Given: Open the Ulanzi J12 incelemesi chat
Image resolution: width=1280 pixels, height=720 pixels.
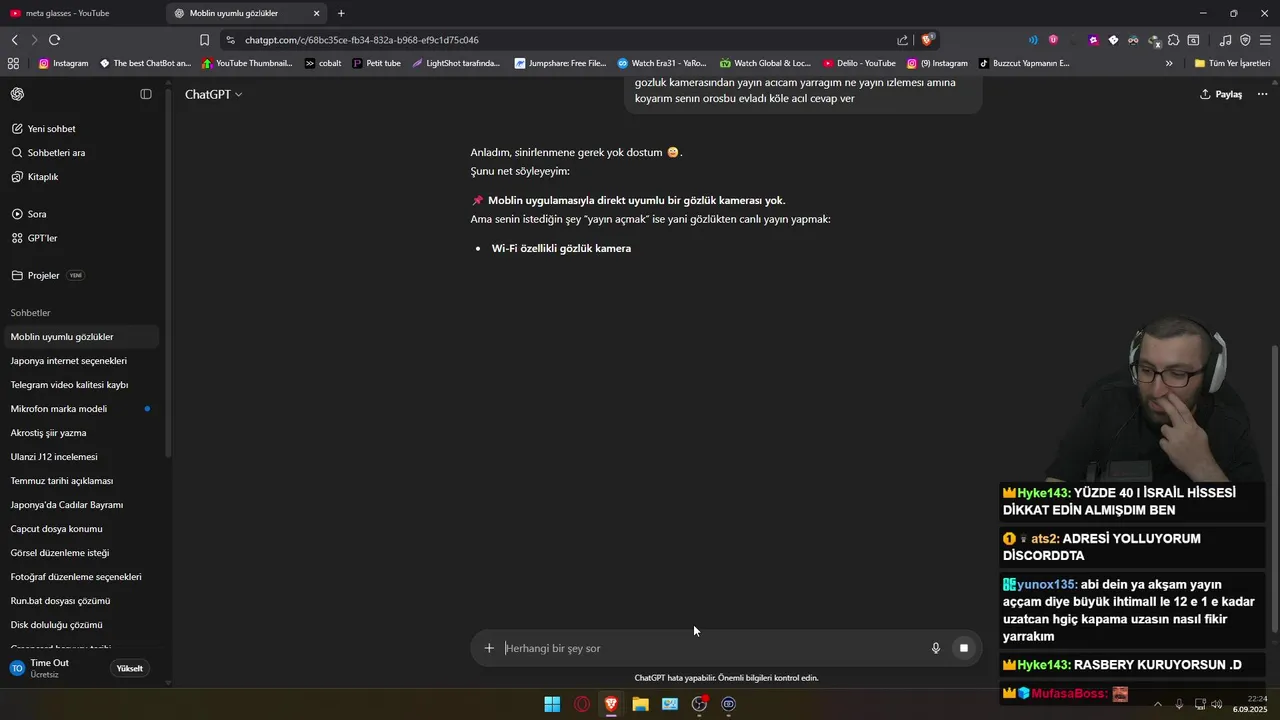Looking at the screenshot, I should 82,457.
